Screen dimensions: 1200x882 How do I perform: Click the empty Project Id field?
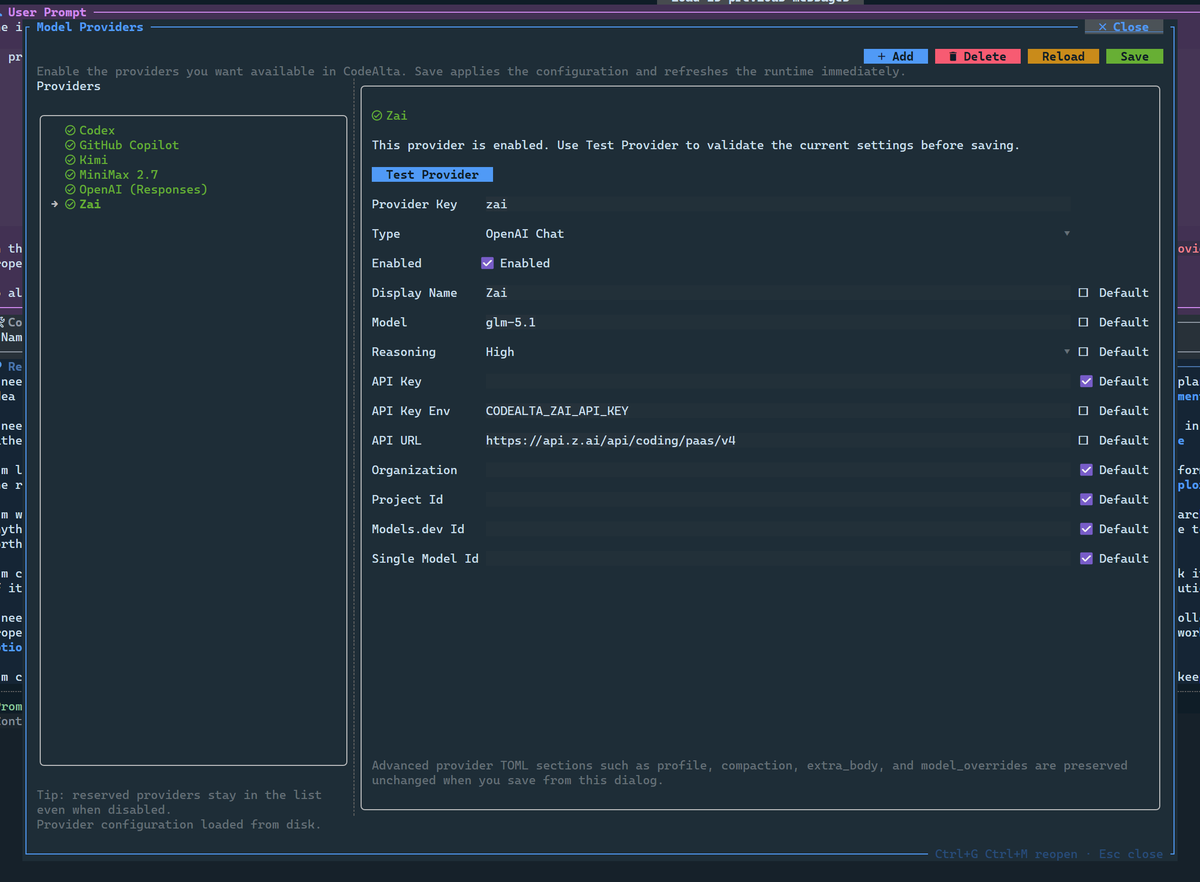(x=777, y=499)
